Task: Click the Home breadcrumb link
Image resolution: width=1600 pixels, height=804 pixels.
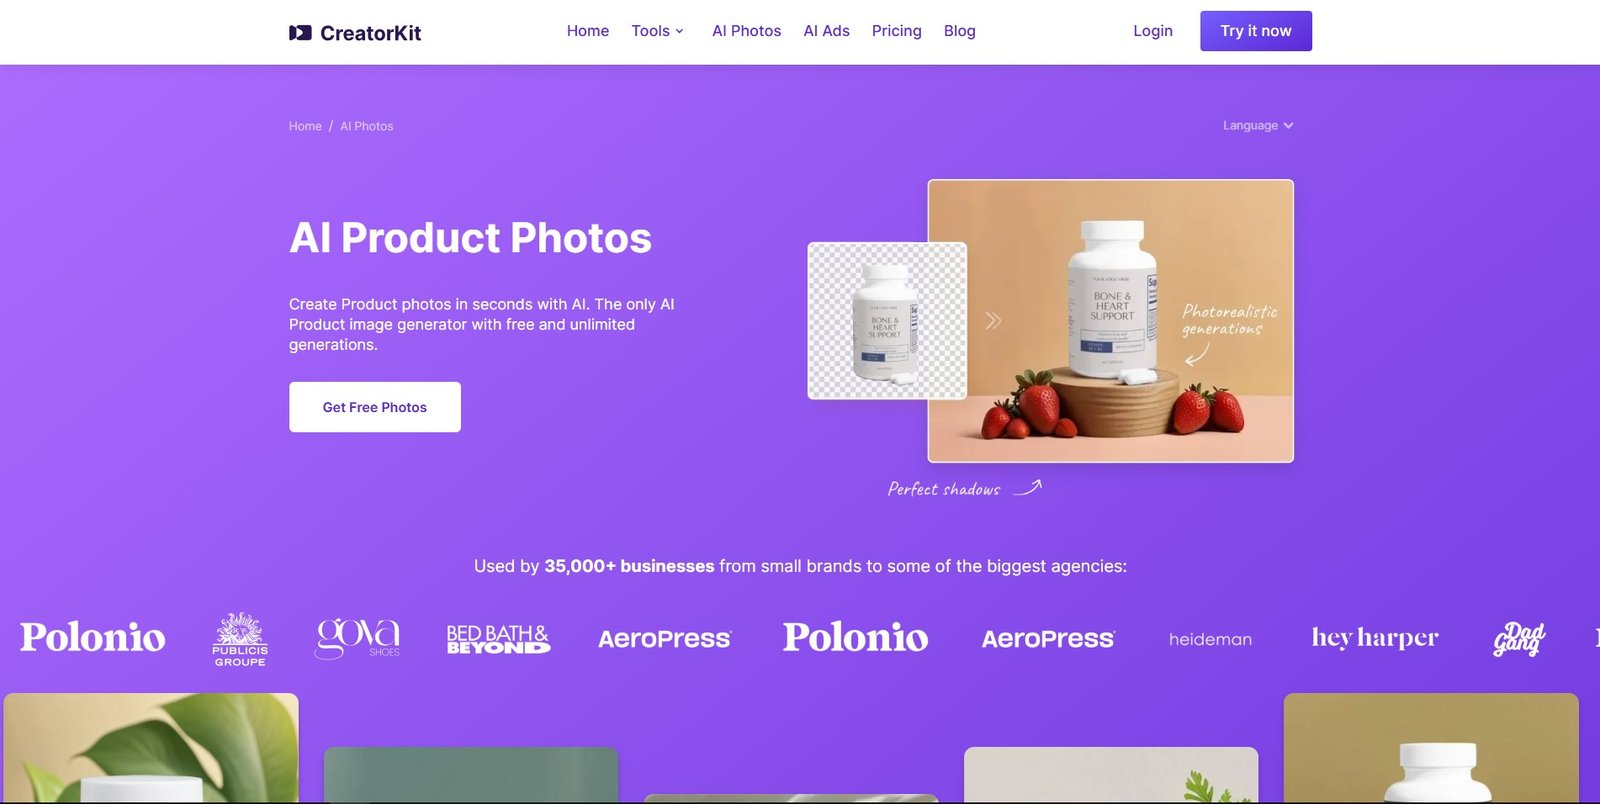Action: (x=305, y=126)
